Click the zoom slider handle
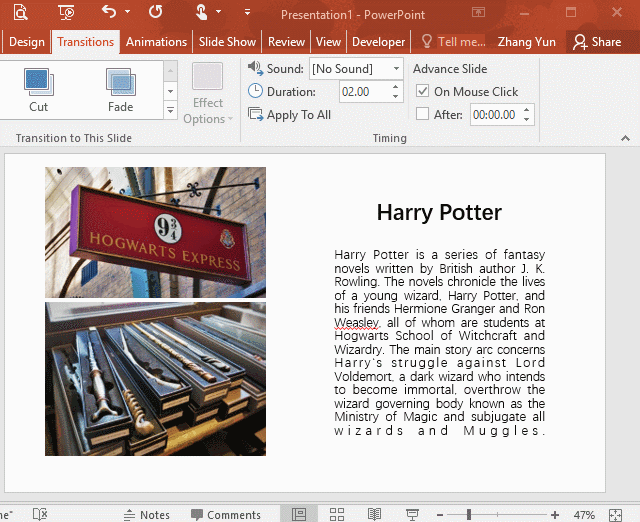This screenshot has height=522, width=640. click(469, 514)
